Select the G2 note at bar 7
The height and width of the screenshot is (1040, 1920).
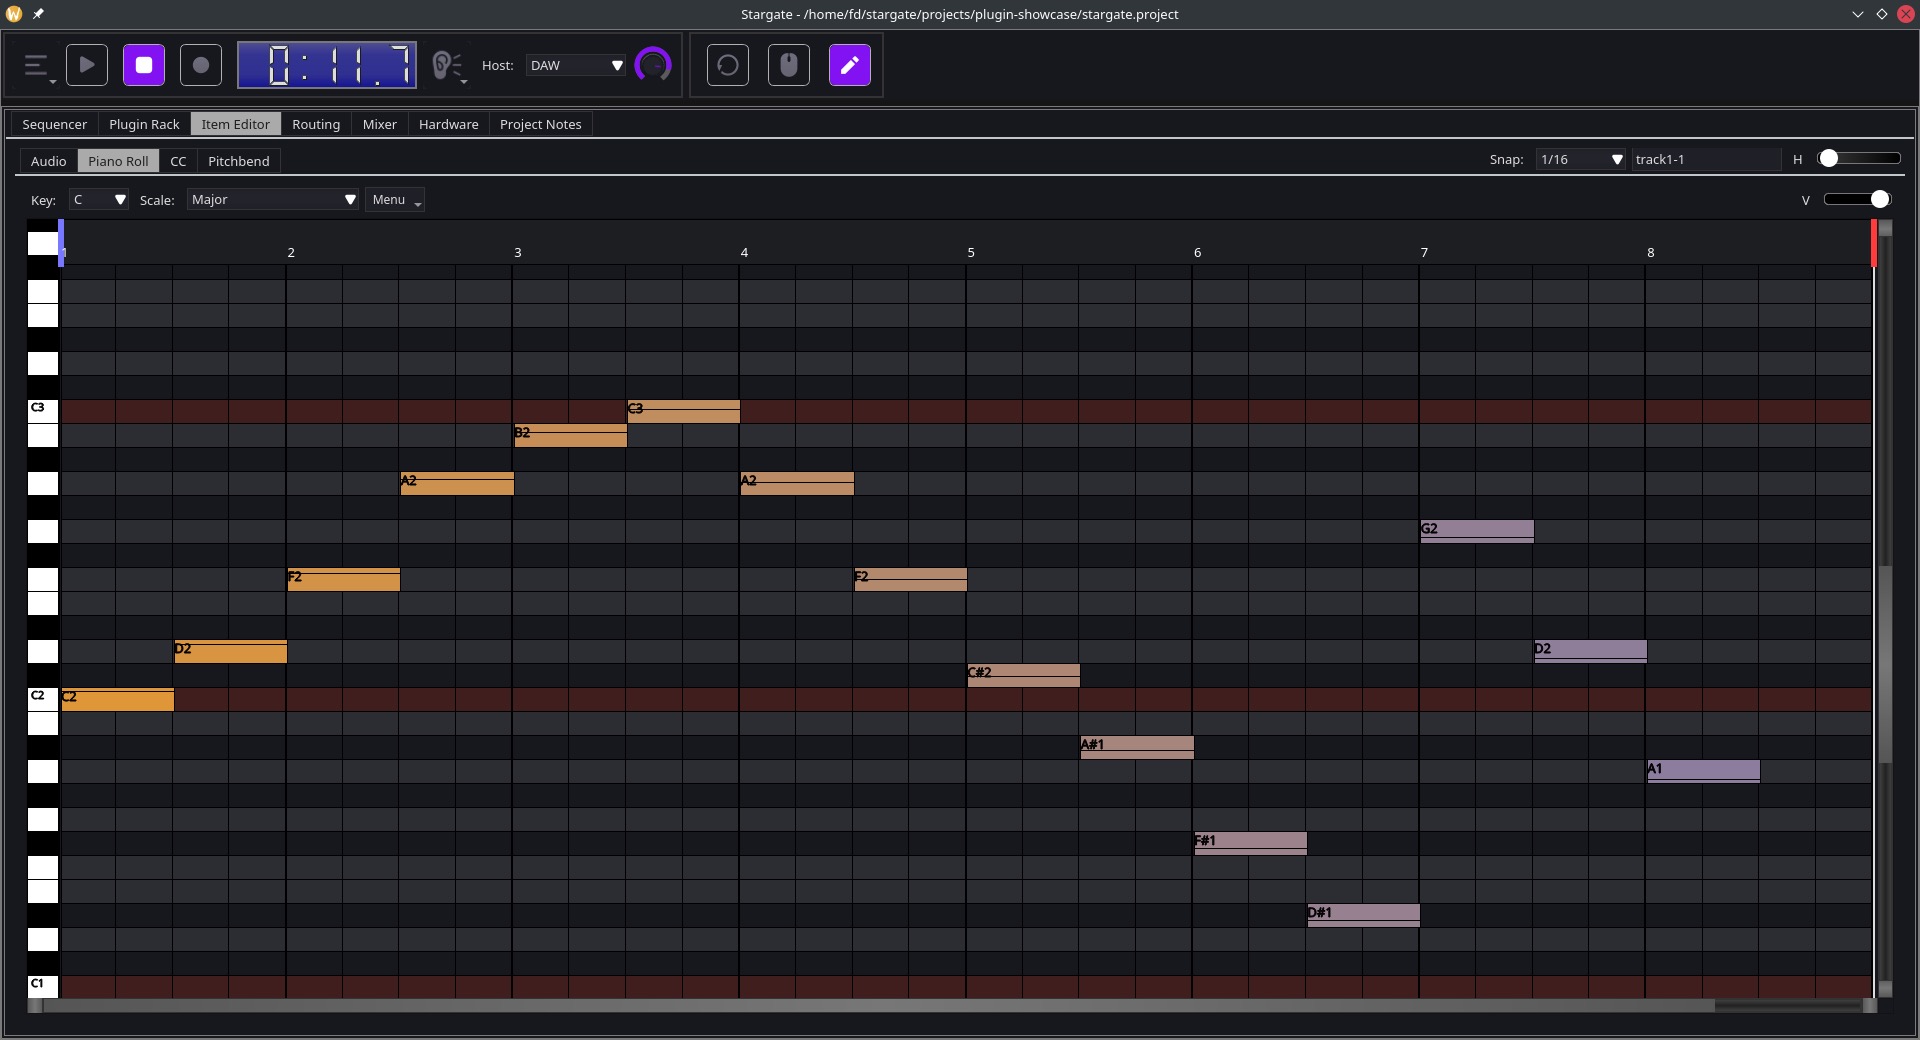point(1477,531)
